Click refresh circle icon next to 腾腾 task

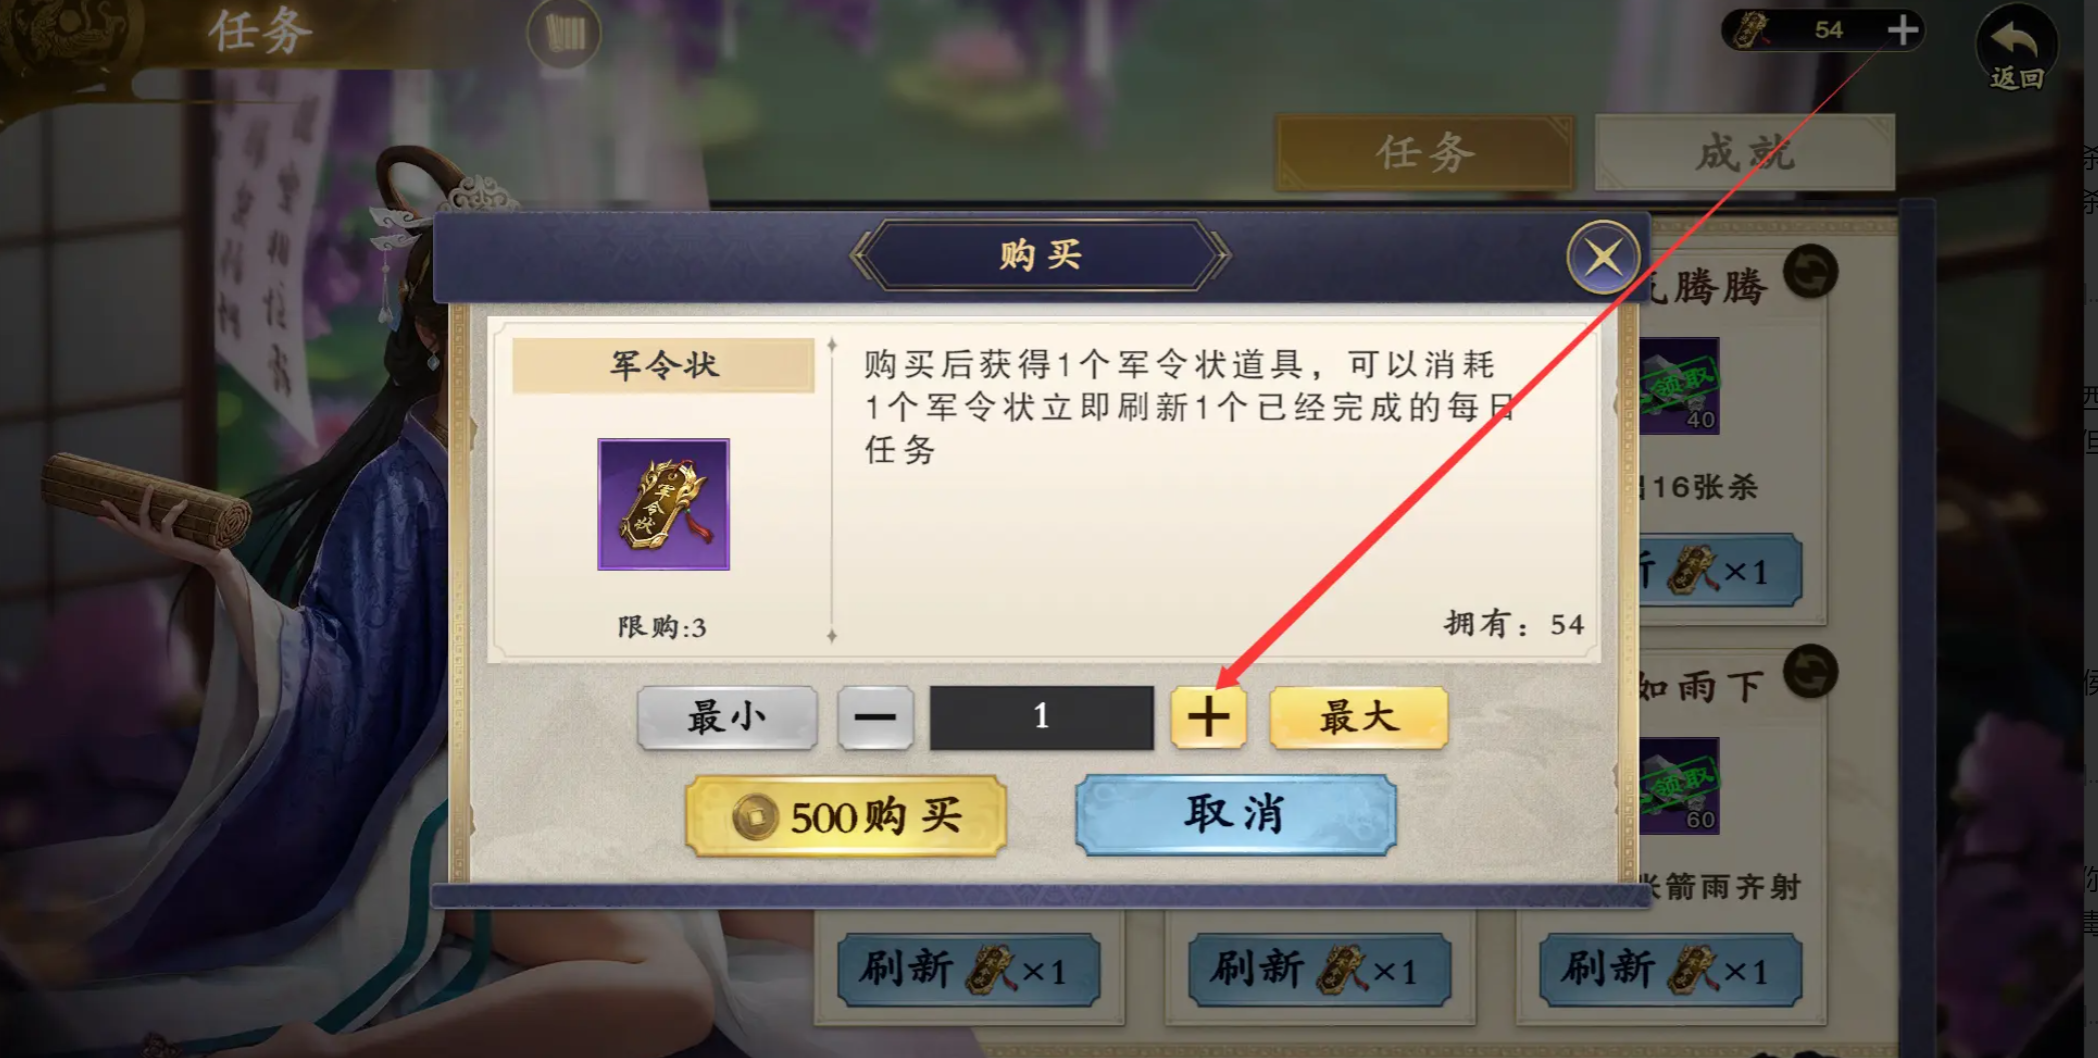[x=1810, y=272]
